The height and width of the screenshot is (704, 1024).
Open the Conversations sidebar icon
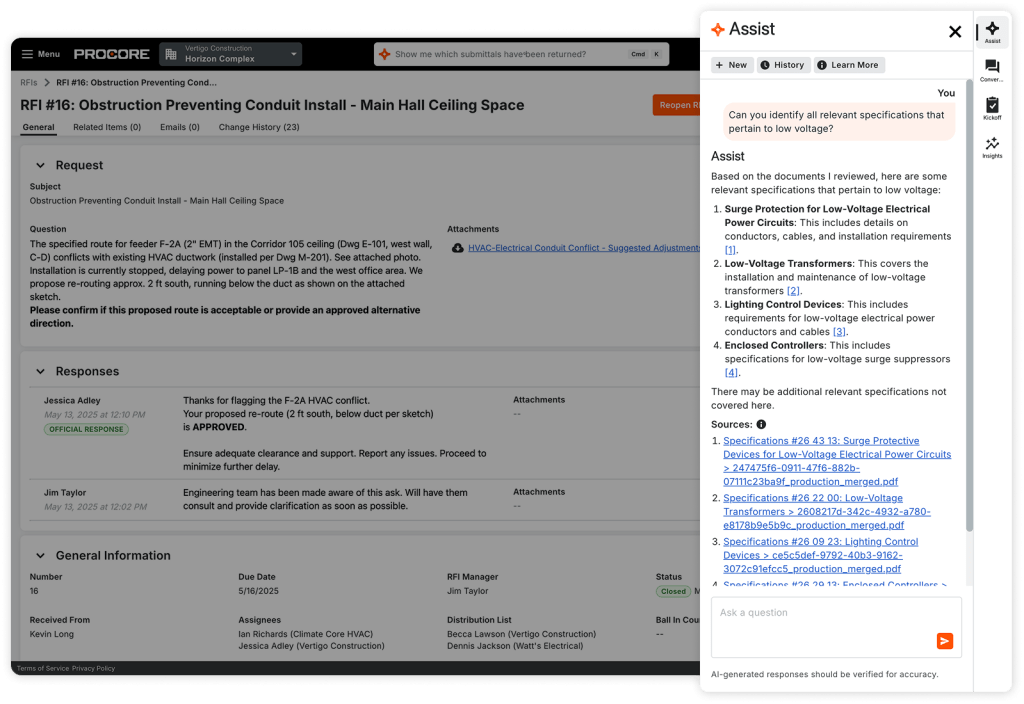pyautogui.click(x=992, y=70)
